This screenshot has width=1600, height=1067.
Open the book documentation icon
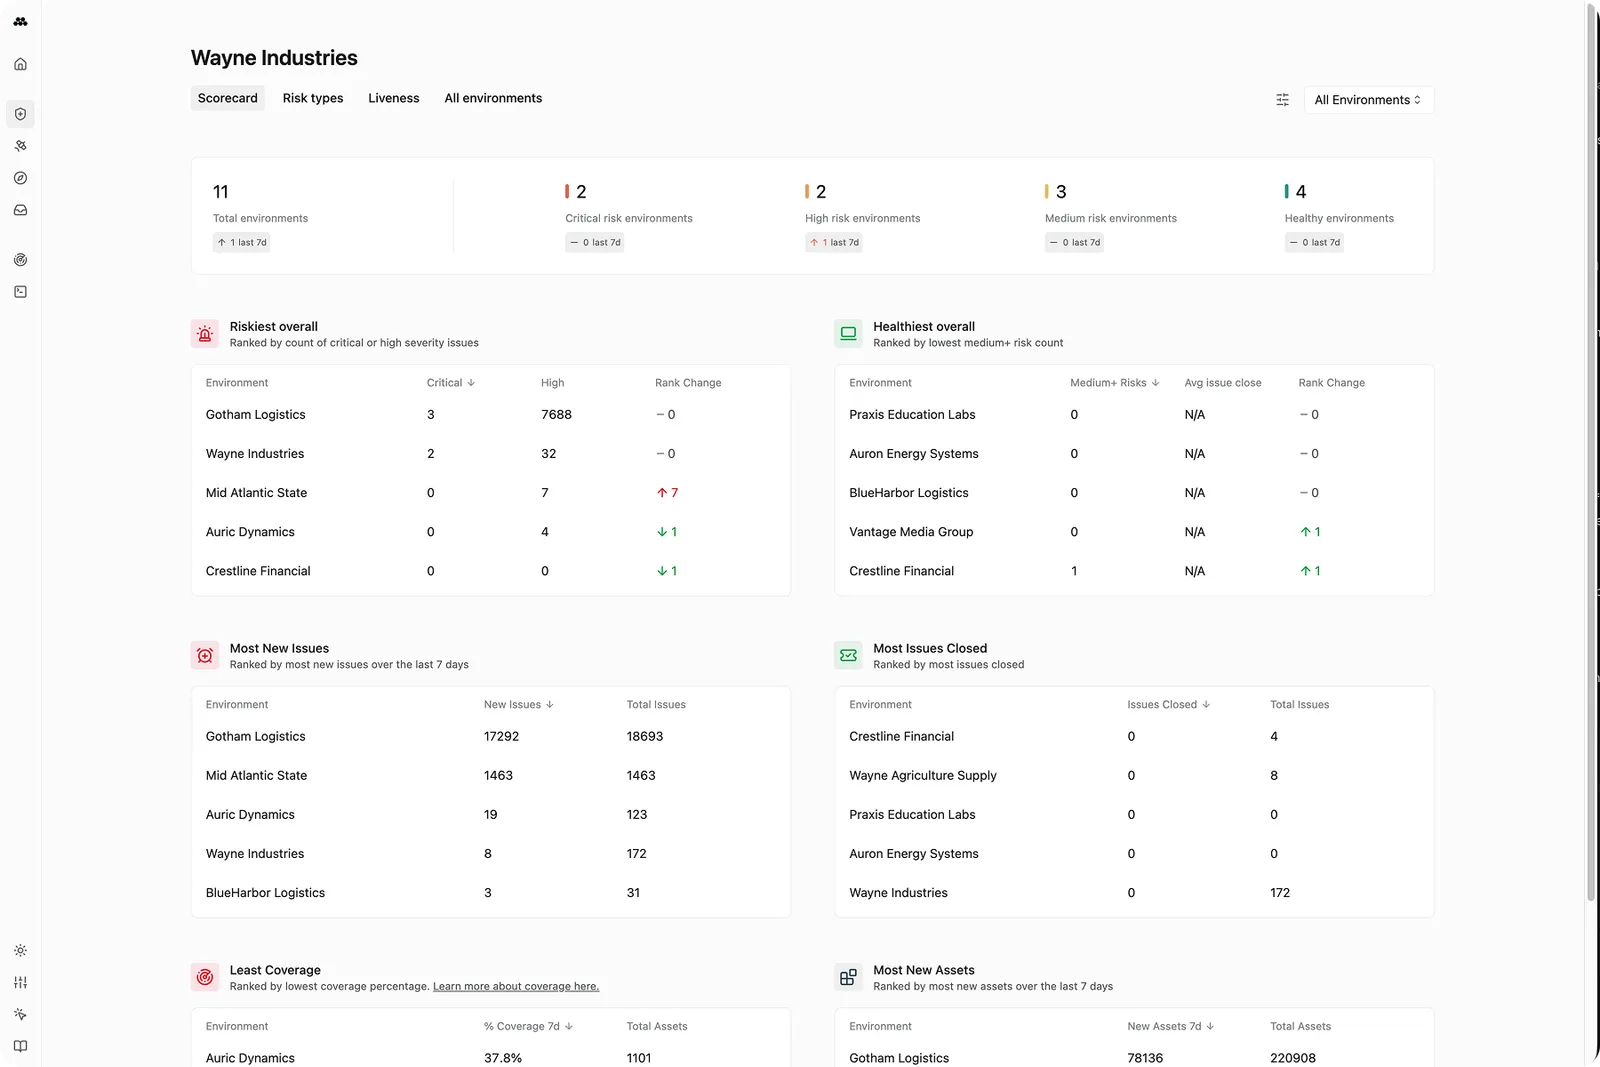(x=20, y=1046)
